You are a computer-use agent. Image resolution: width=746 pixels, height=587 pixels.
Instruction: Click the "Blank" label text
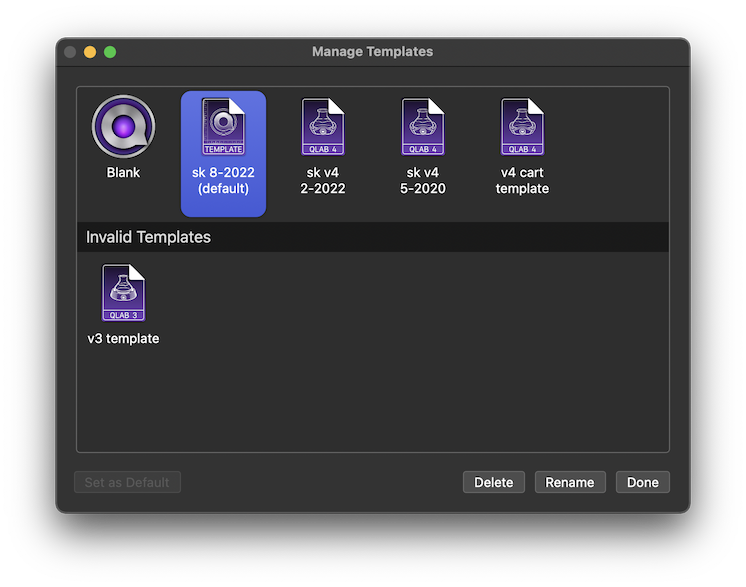tap(123, 172)
